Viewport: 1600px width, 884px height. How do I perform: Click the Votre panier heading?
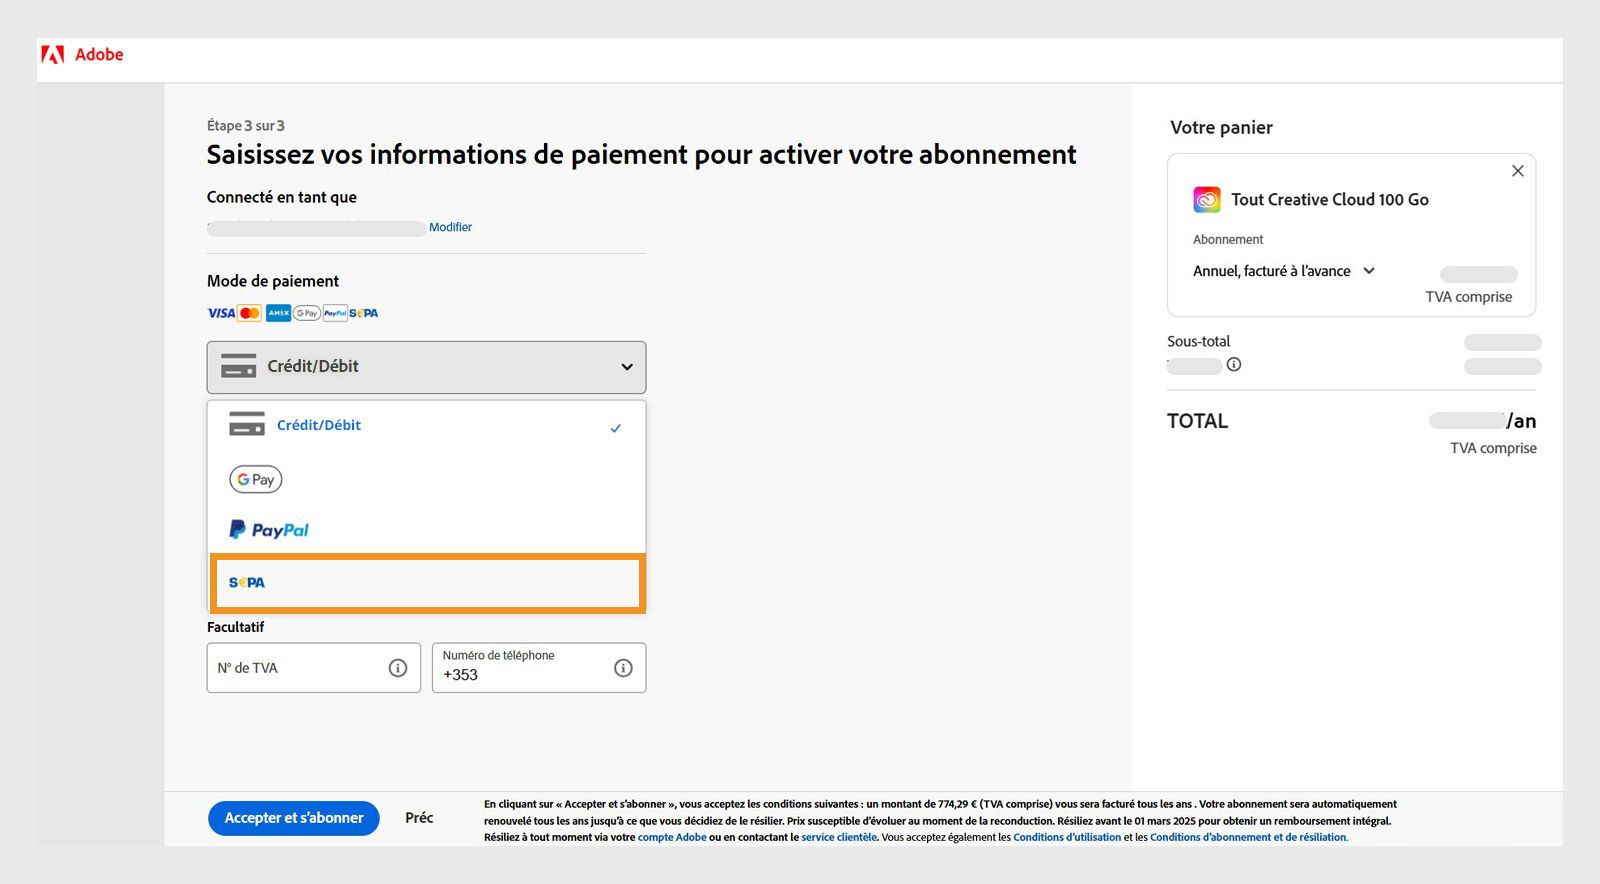click(1221, 128)
